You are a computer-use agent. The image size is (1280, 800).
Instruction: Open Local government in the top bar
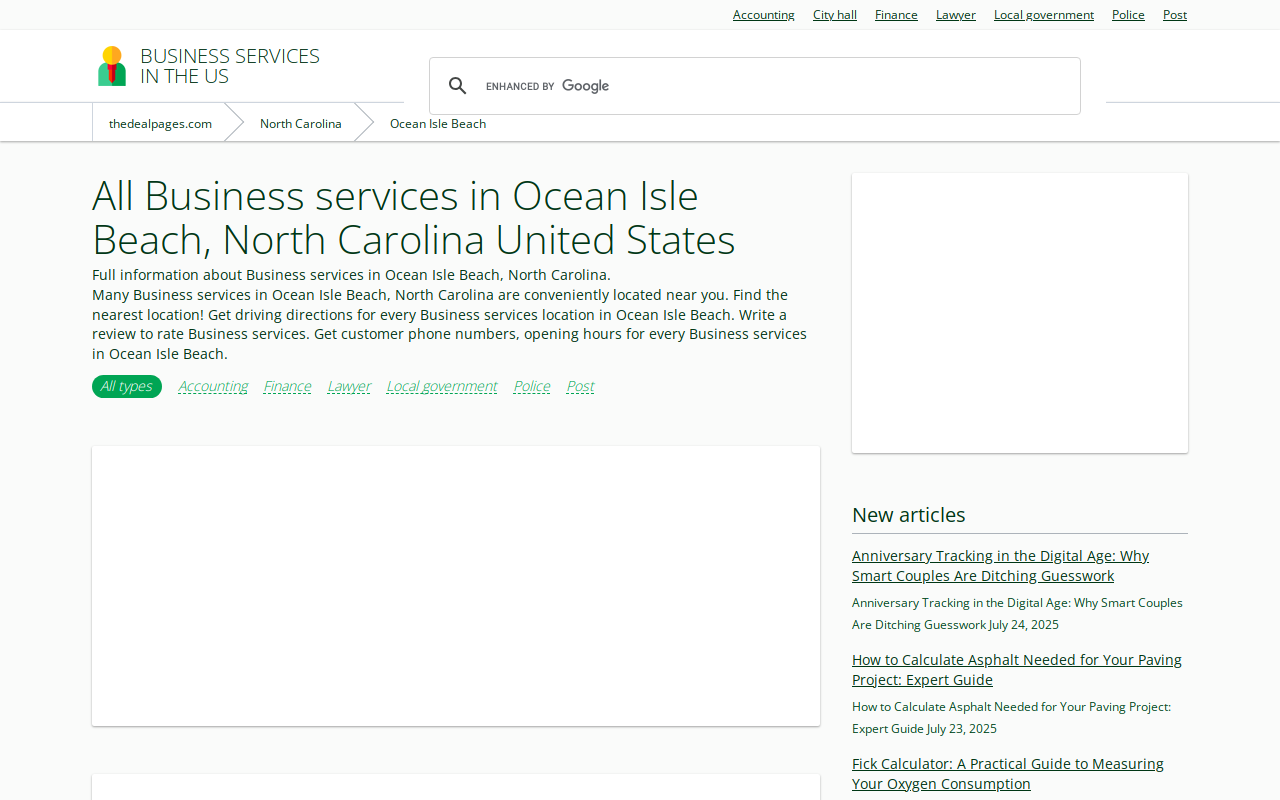tap(1044, 15)
